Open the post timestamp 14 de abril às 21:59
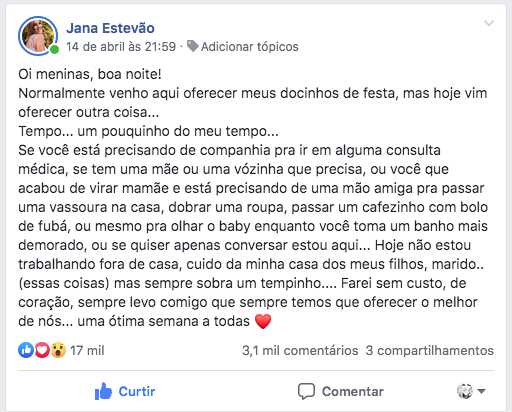The width and height of the screenshot is (512, 412). [x=121, y=47]
